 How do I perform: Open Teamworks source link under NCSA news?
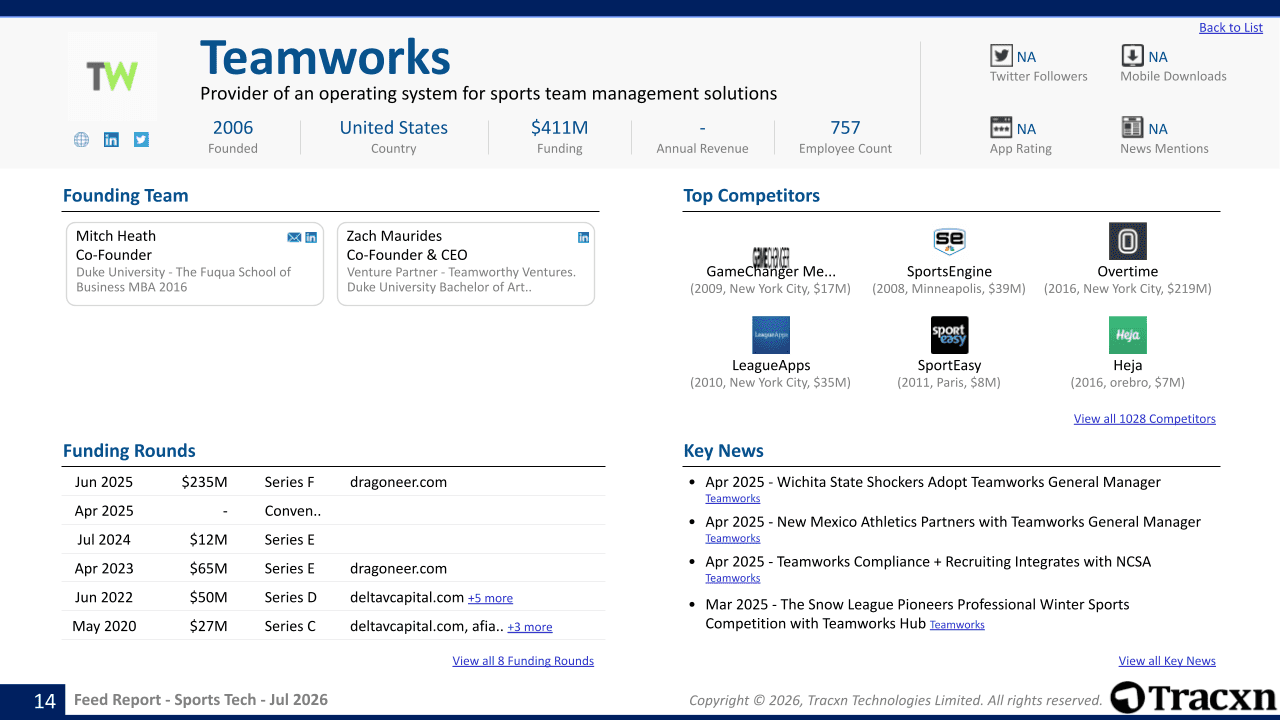pos(732,578)
